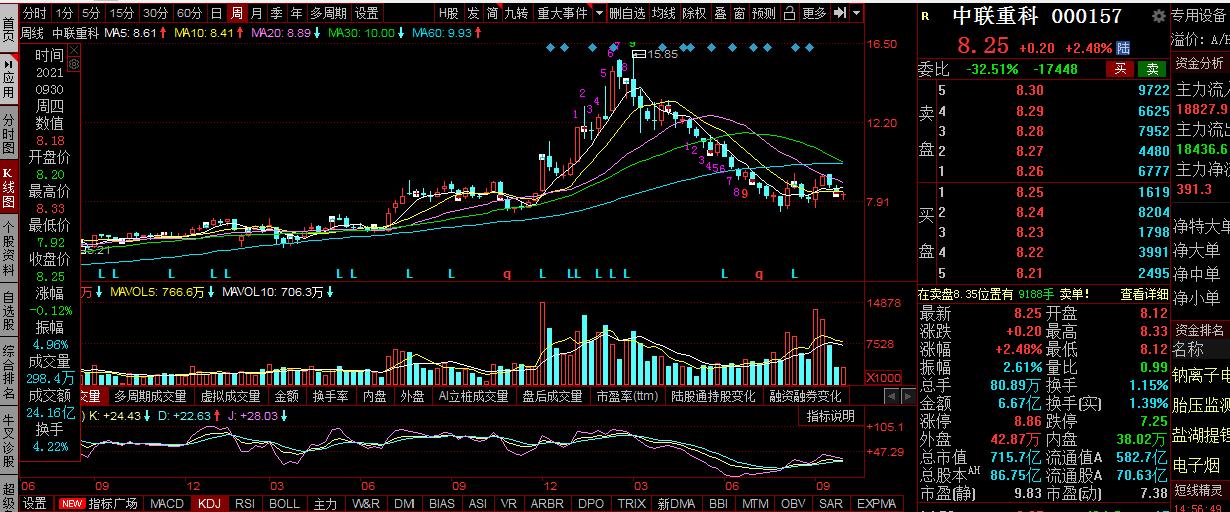The width and height of the screenshot is (1230, 512).
Task: Switch to daily 日 period
Action: 216,13
